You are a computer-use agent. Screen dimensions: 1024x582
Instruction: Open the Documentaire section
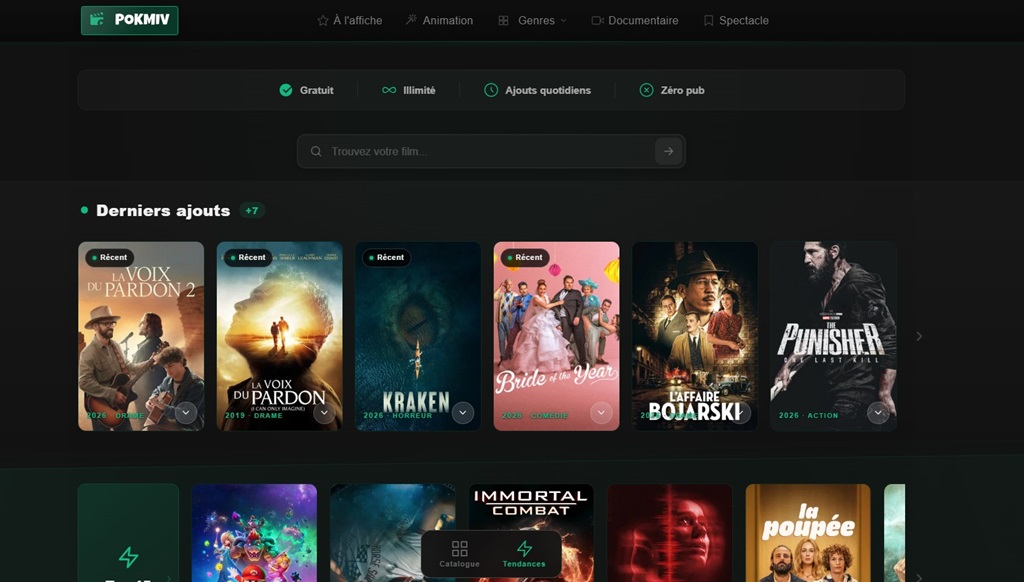click(x=635, y=20)
